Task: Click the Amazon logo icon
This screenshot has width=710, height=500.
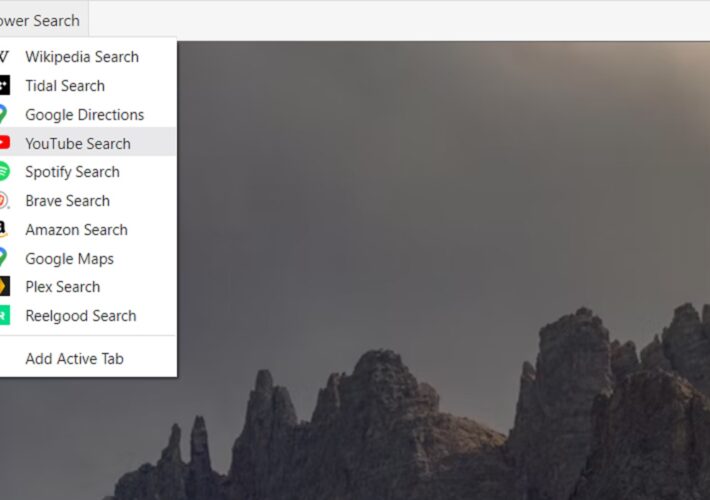Action: point(3,229)
